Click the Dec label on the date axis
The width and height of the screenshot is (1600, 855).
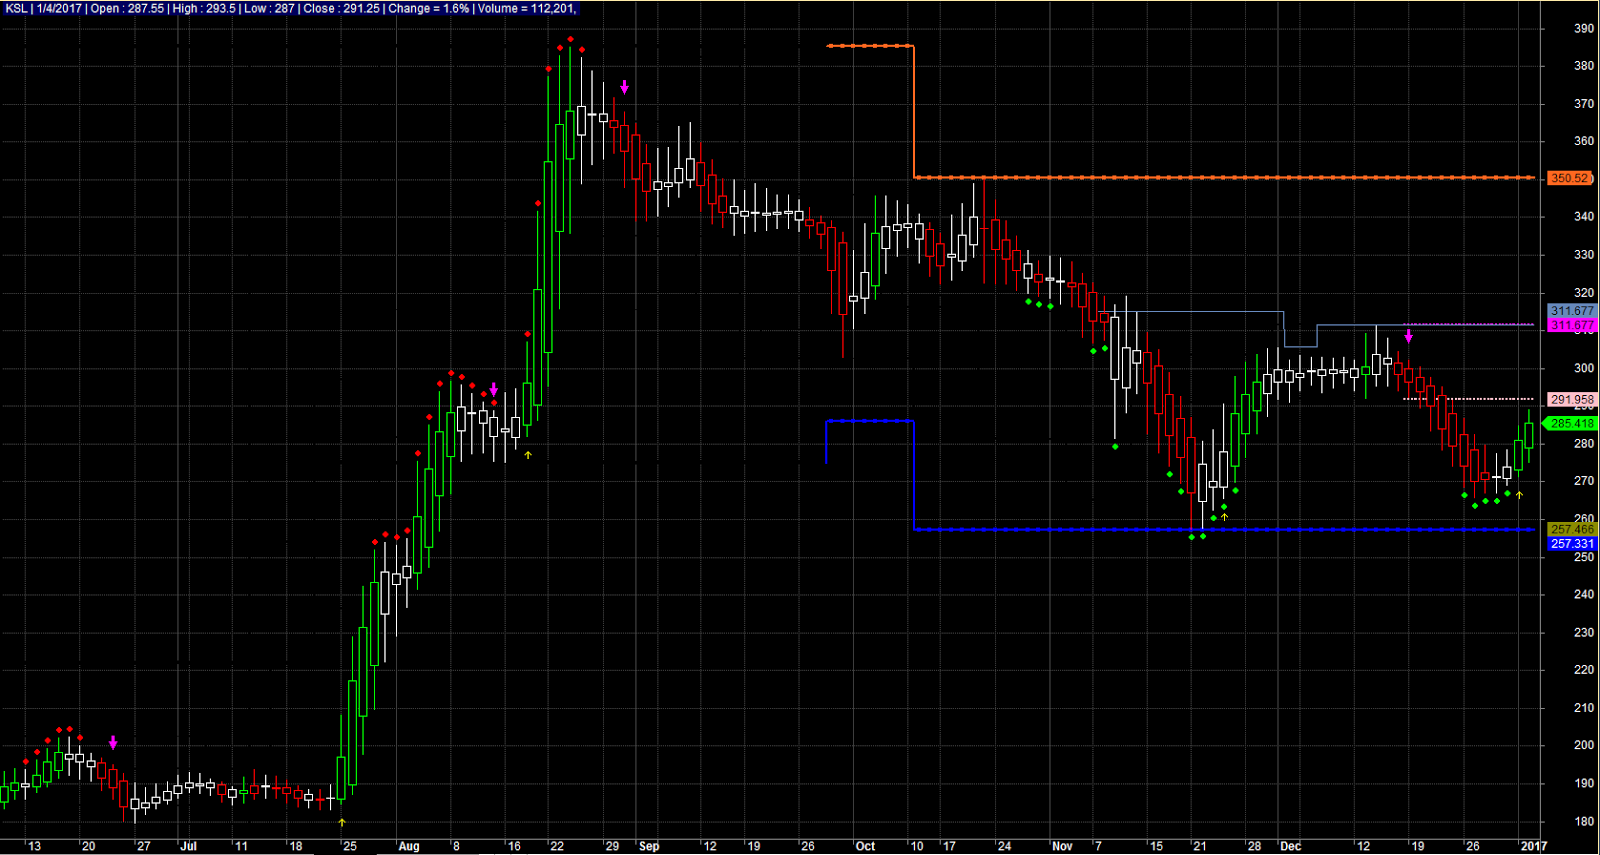click(1291, 846)
